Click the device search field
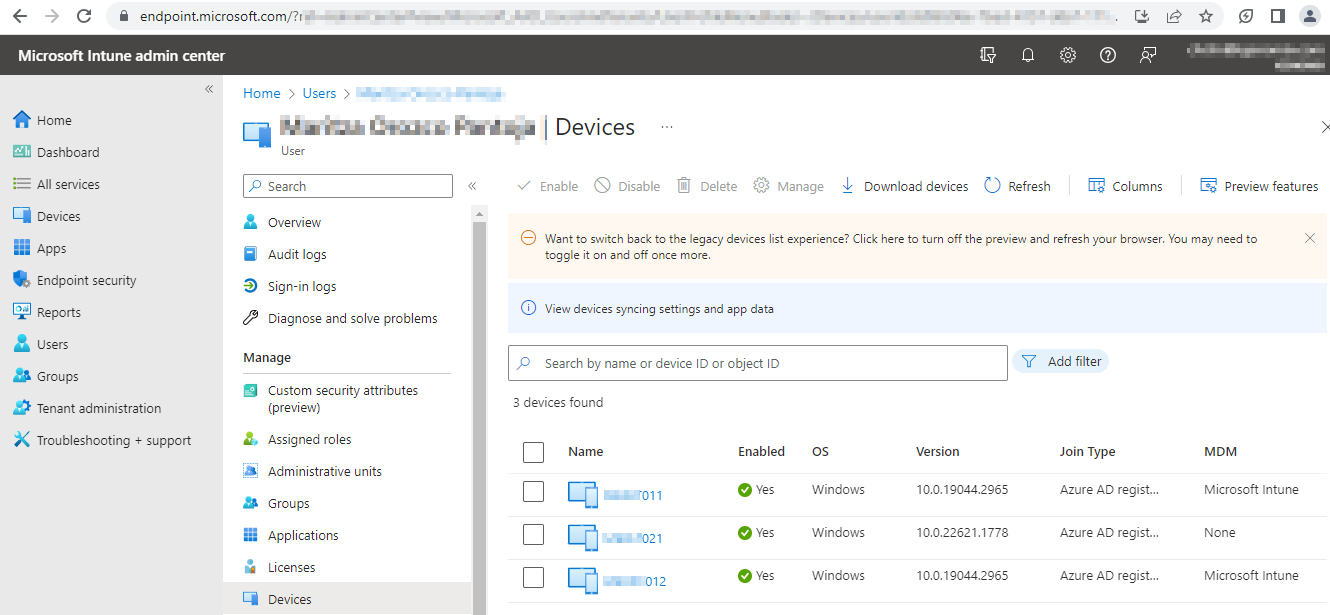Image resolution: width=1330 pixels, height=615 pixels. coord(757,363)
